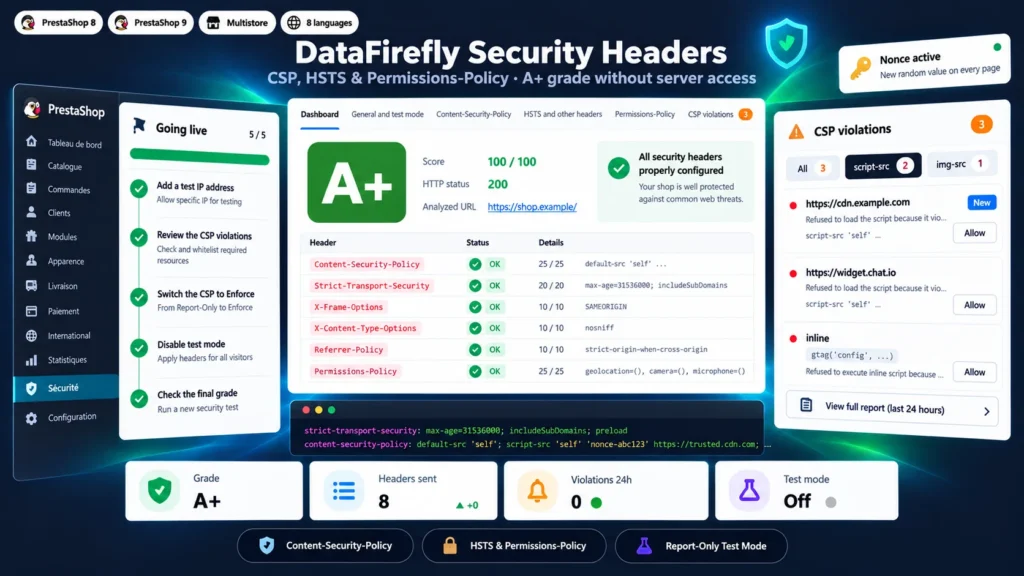Click the PrestaShop 9 badge
Viewport: 1024px width, 576px height.
(x=150, y=23)
